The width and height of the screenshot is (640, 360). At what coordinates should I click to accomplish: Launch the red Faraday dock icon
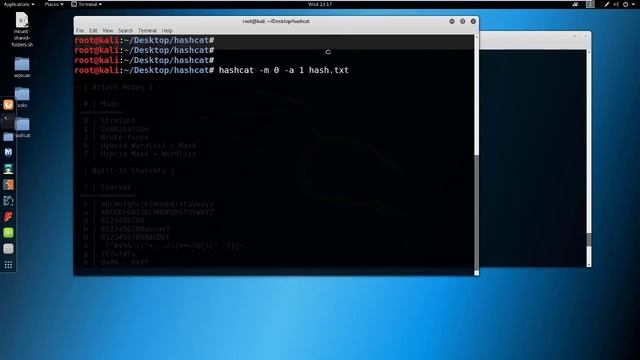point(8,217)
